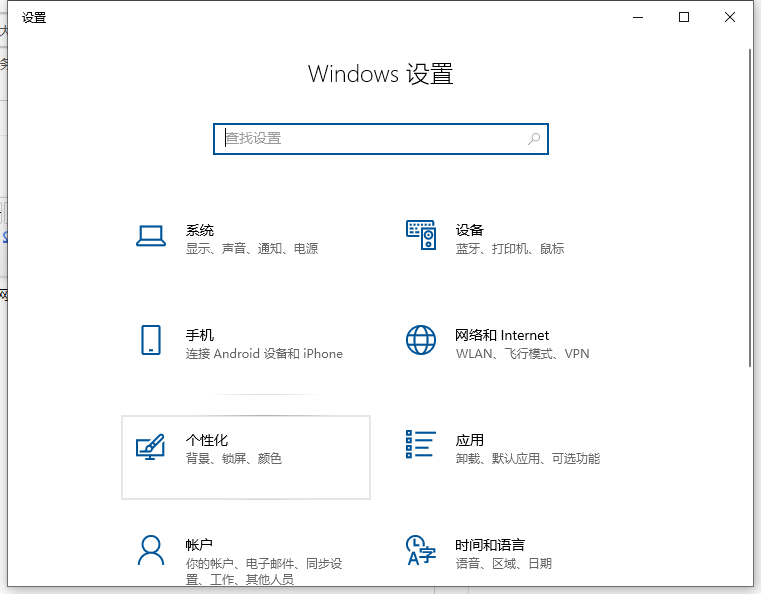Viewport: 761px width, 594px height.
Task: Click the keyboard and speaker 设备 icon
Action: point(421,236)
